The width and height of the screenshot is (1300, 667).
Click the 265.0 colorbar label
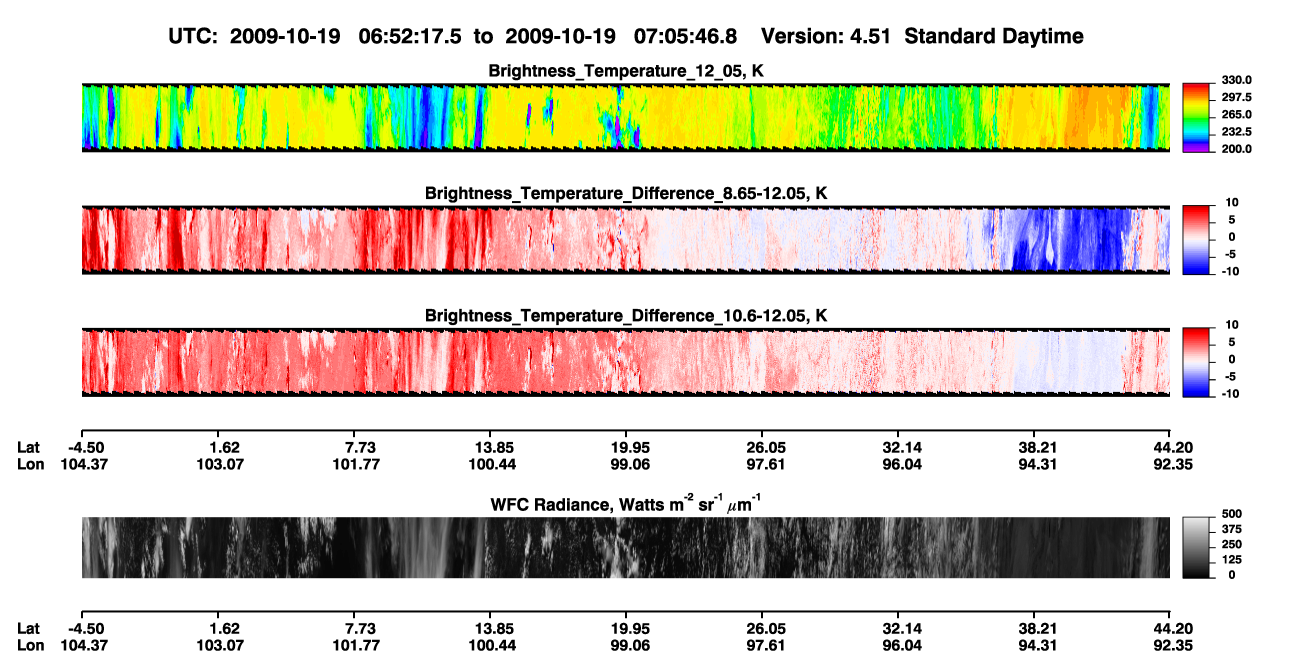pyautogui.click(x=1237, y=114)
